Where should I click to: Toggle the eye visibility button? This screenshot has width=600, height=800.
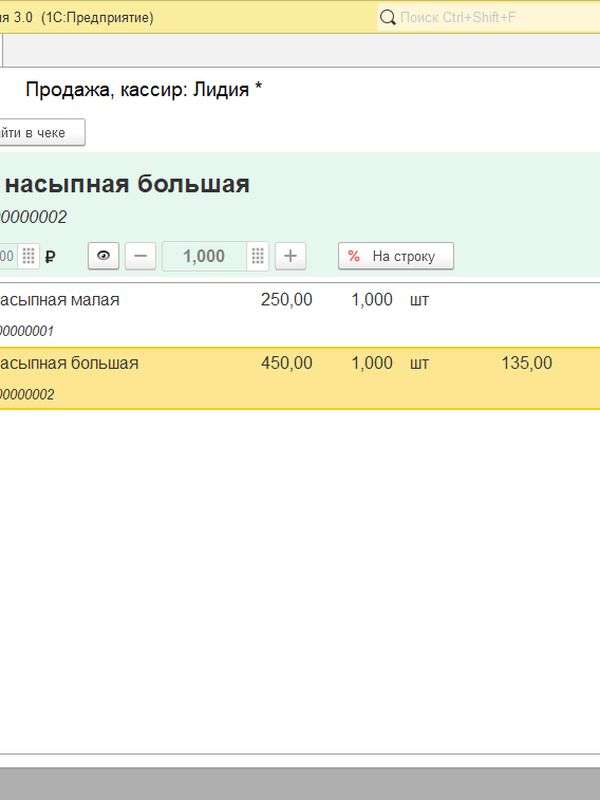coord(104,256)
